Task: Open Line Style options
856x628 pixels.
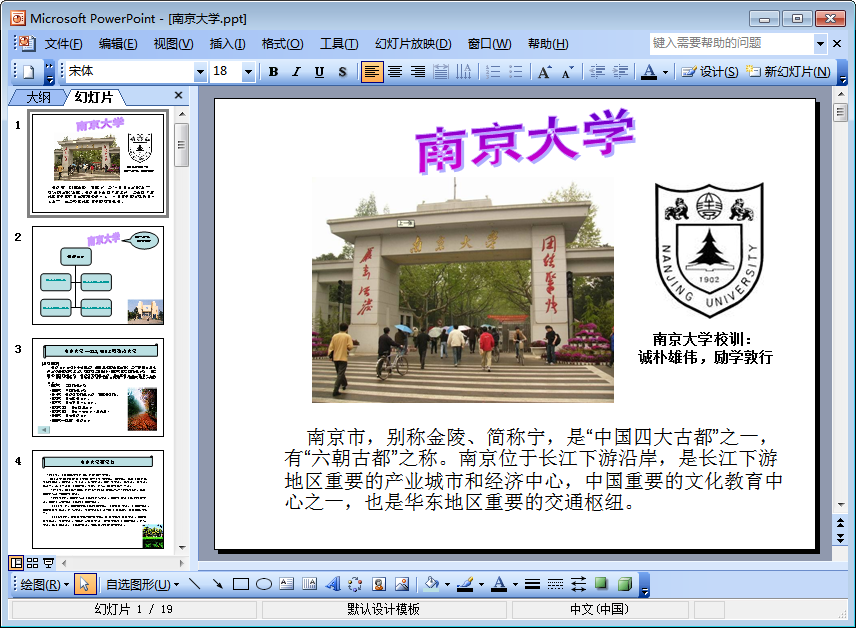Action: pyautogui.click(x=532, y=585)
